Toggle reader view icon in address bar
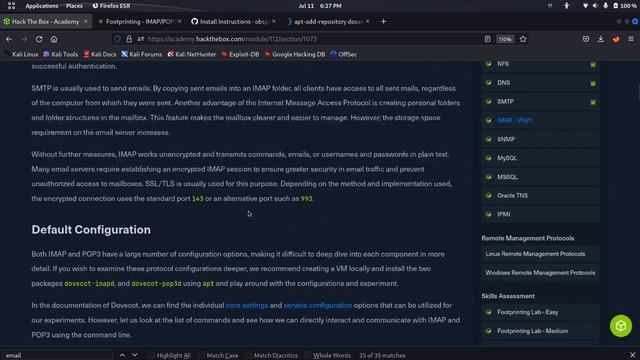The height and width of the screenshot is (360, 640). tap(487, 39)
